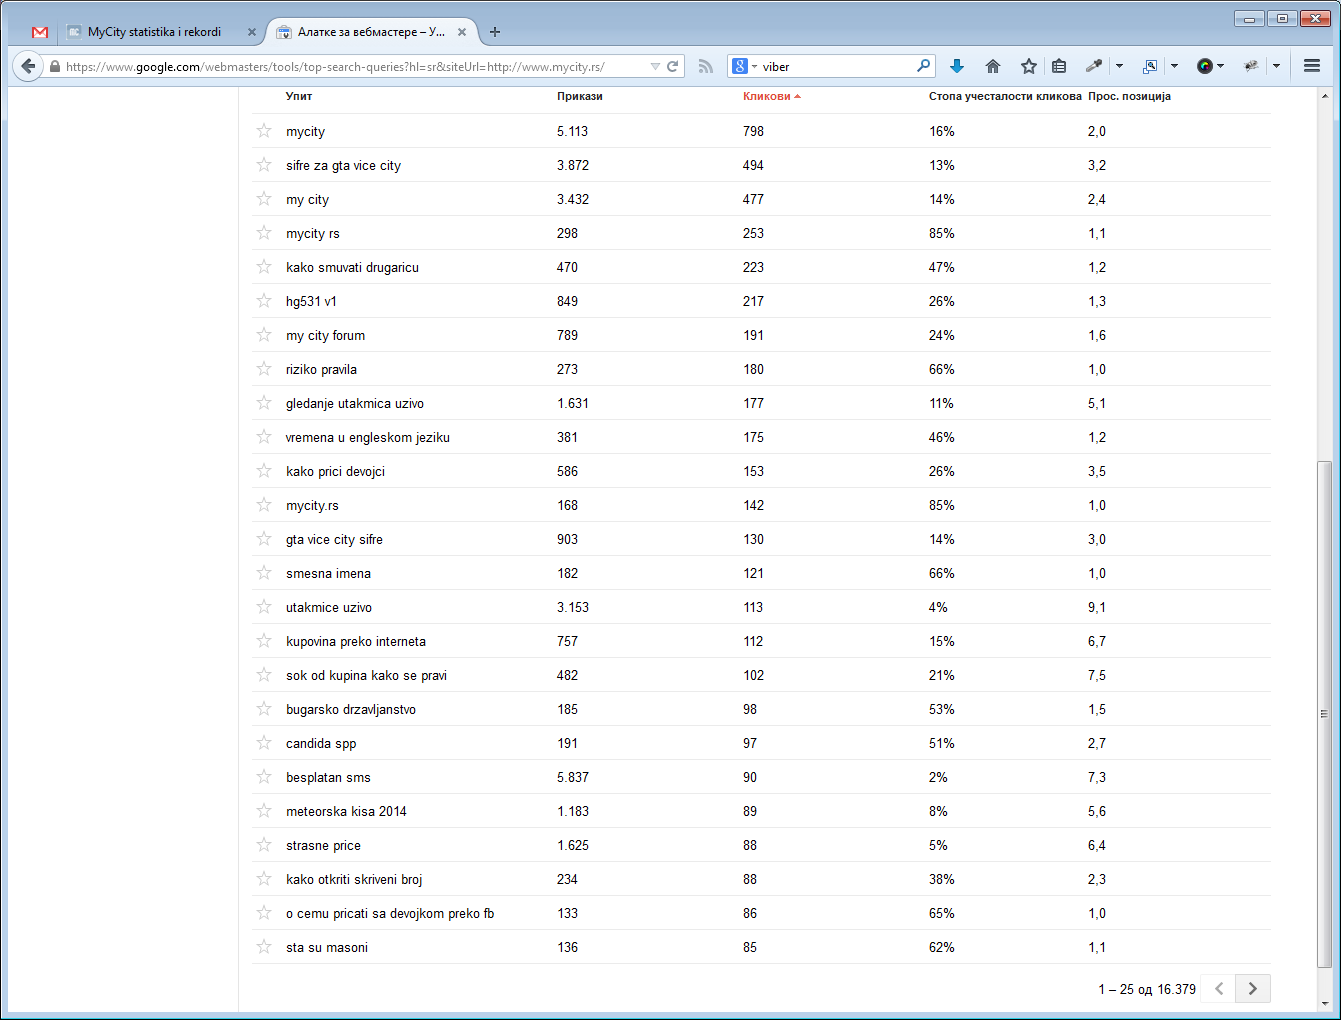Star the "sta su masoni" query
Screen dimensions: 1341x1020
(x=264, y=947)
